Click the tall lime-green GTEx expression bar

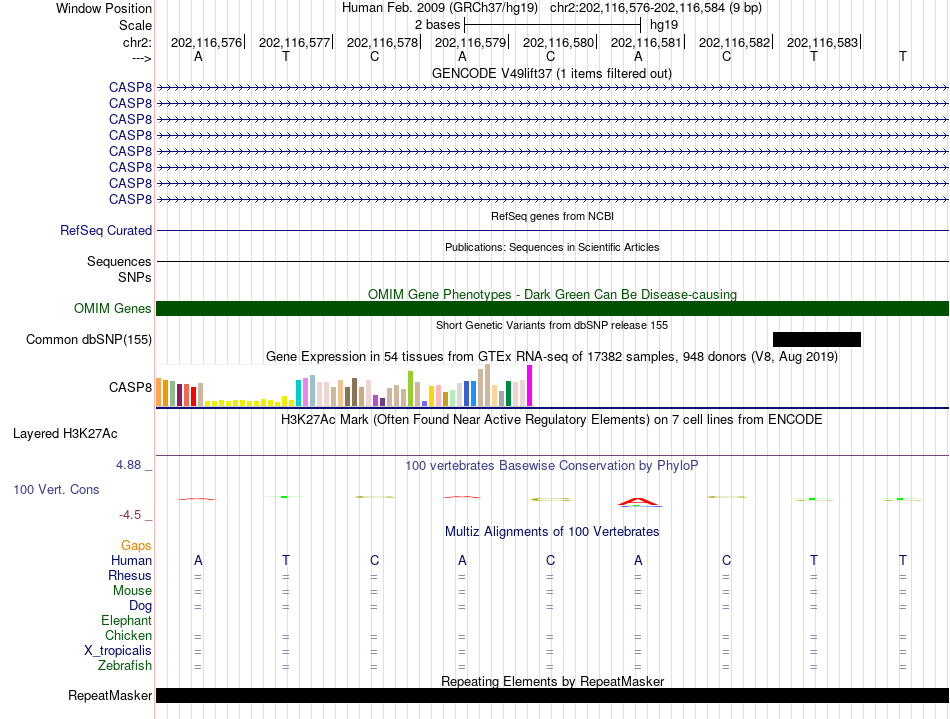coord(410,388)
